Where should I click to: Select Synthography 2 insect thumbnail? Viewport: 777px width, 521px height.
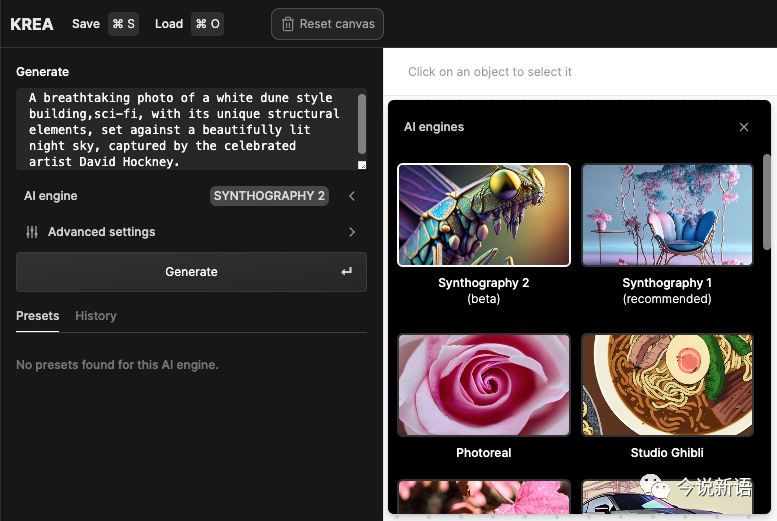point(484,215)
